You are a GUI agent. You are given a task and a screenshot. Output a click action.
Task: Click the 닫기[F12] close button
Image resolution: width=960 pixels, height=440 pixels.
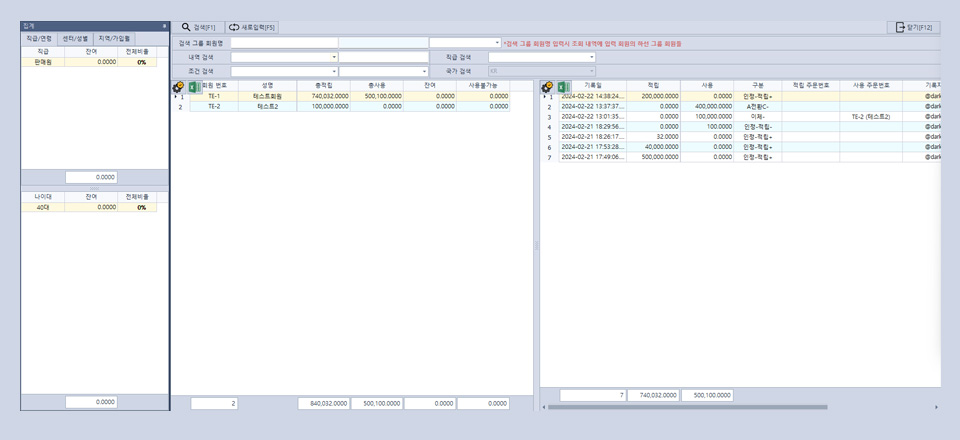tap(912, 27)
